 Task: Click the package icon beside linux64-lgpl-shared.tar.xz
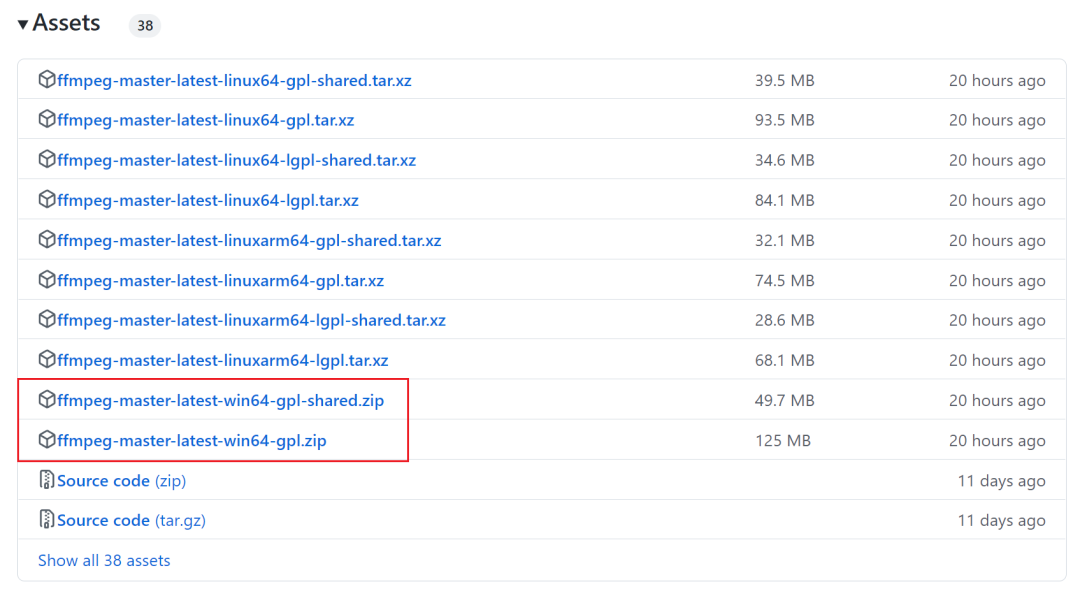tap(46, 159)
